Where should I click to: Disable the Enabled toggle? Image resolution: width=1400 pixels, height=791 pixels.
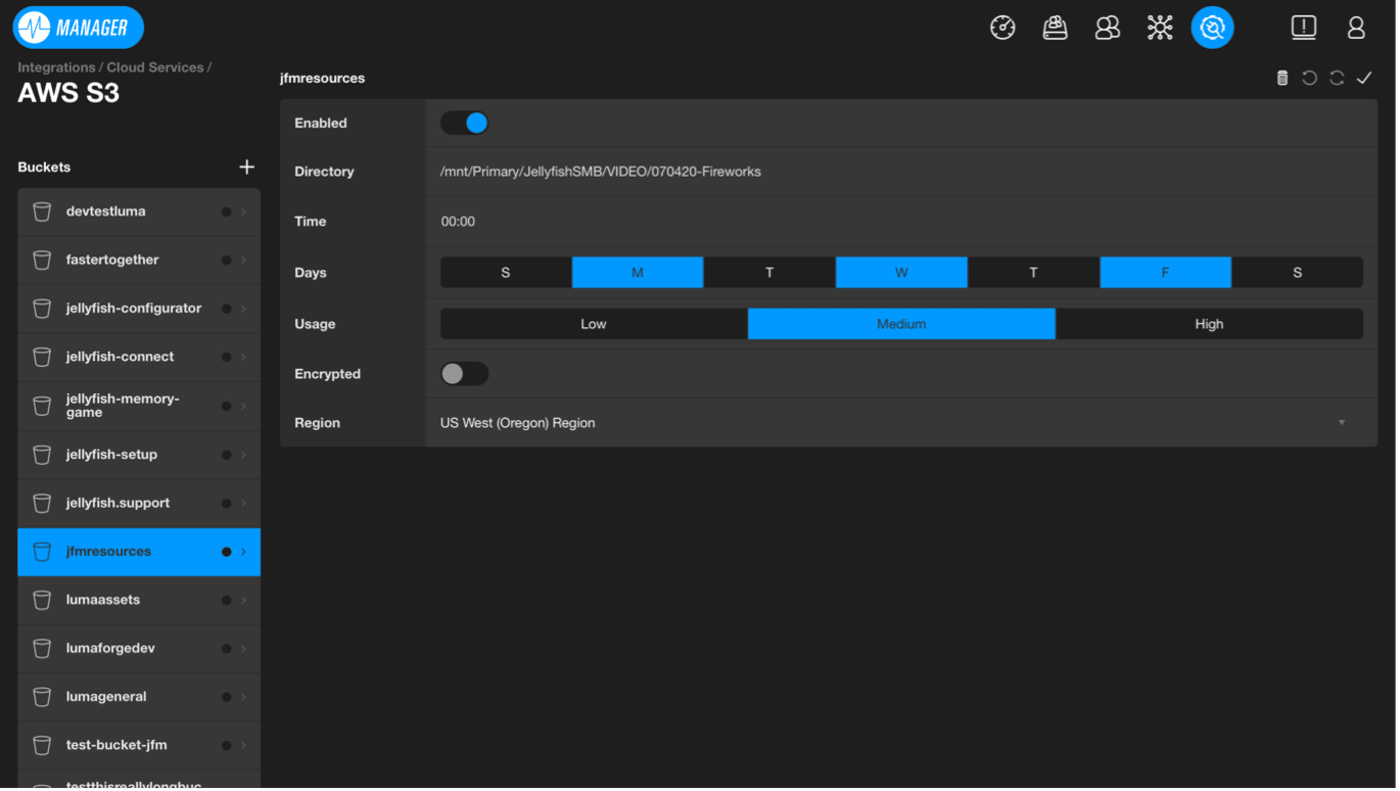point(465,123)
